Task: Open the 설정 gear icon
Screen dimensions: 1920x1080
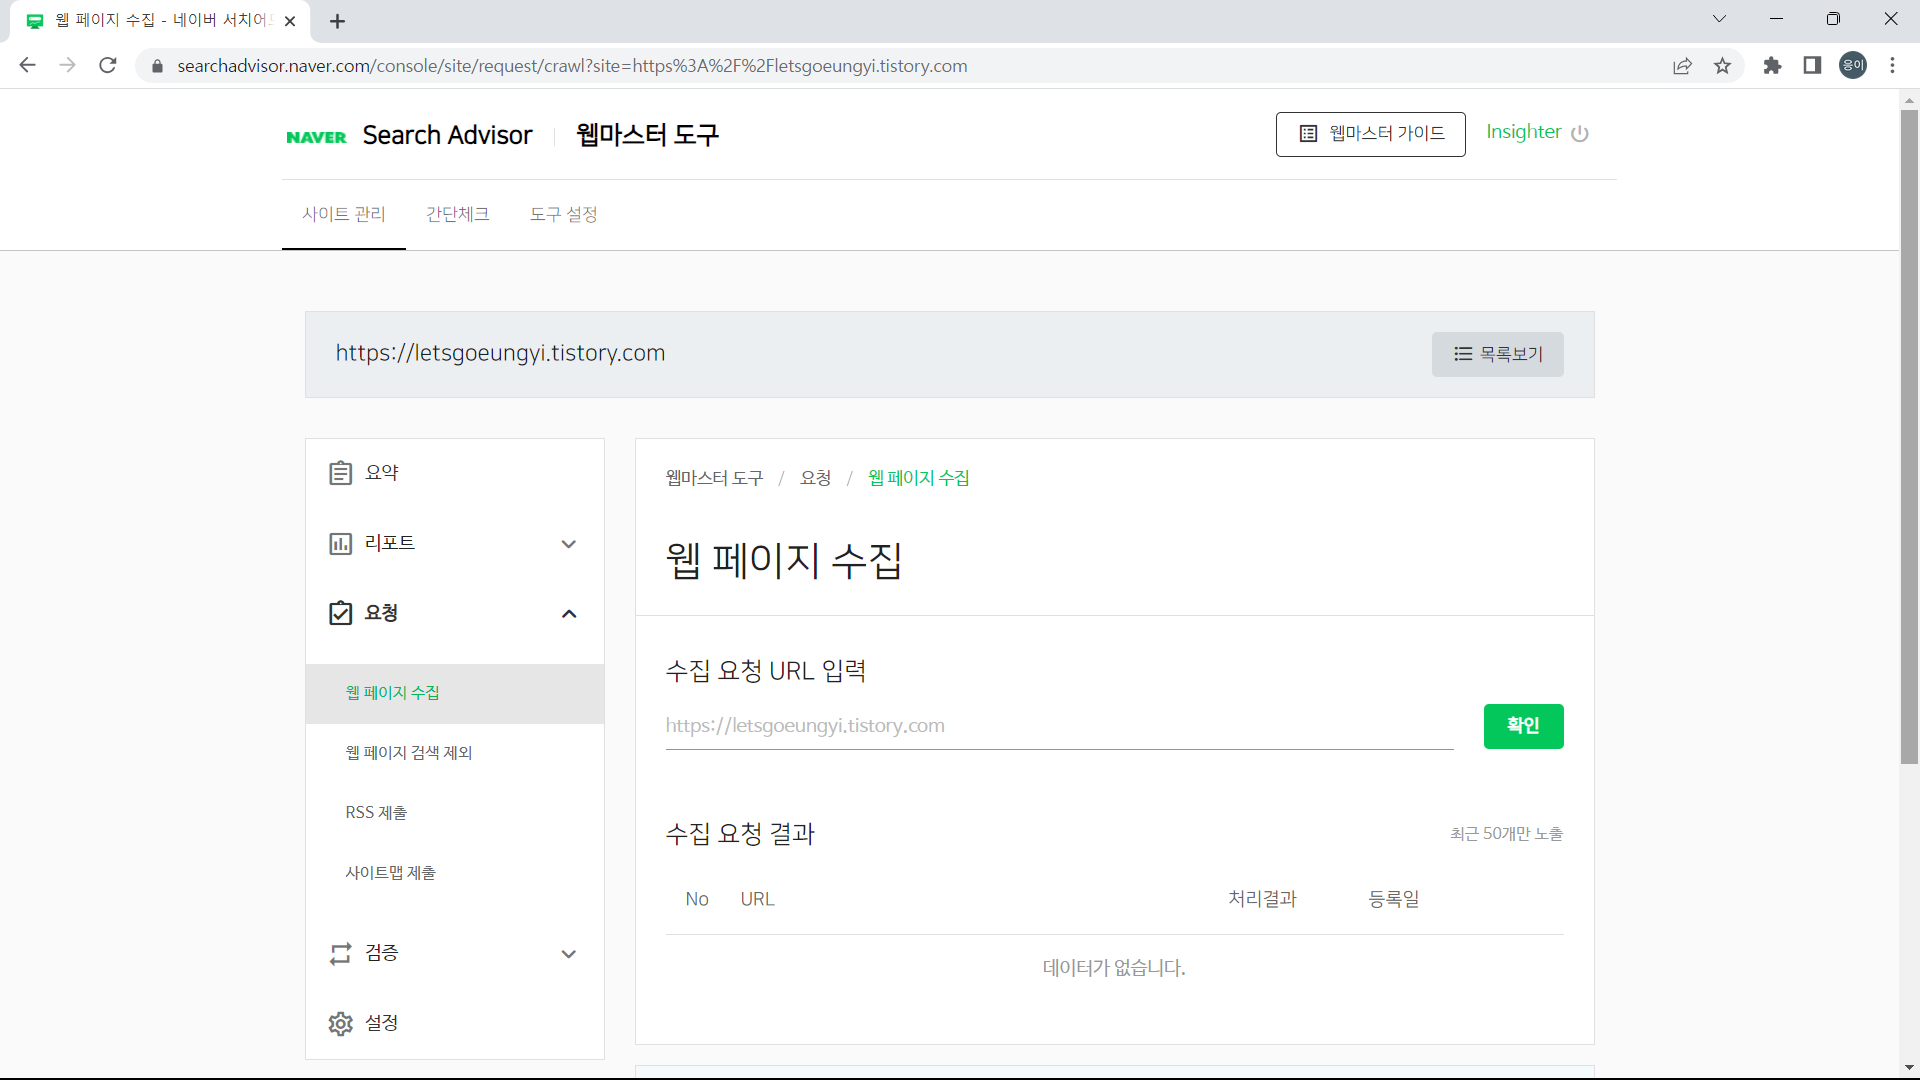Action: [x=341, y=1023]
